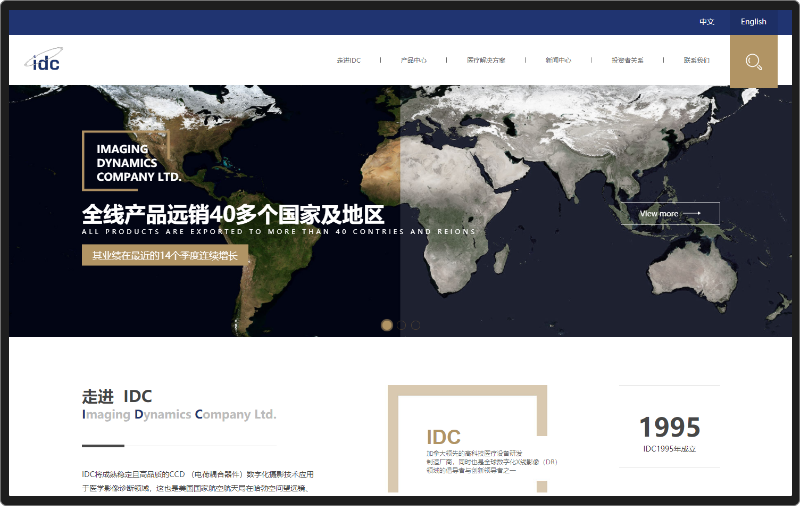800x506 pixels.
Task: Click the 1995 founding year figure
Action: click(x=669, y=427)
